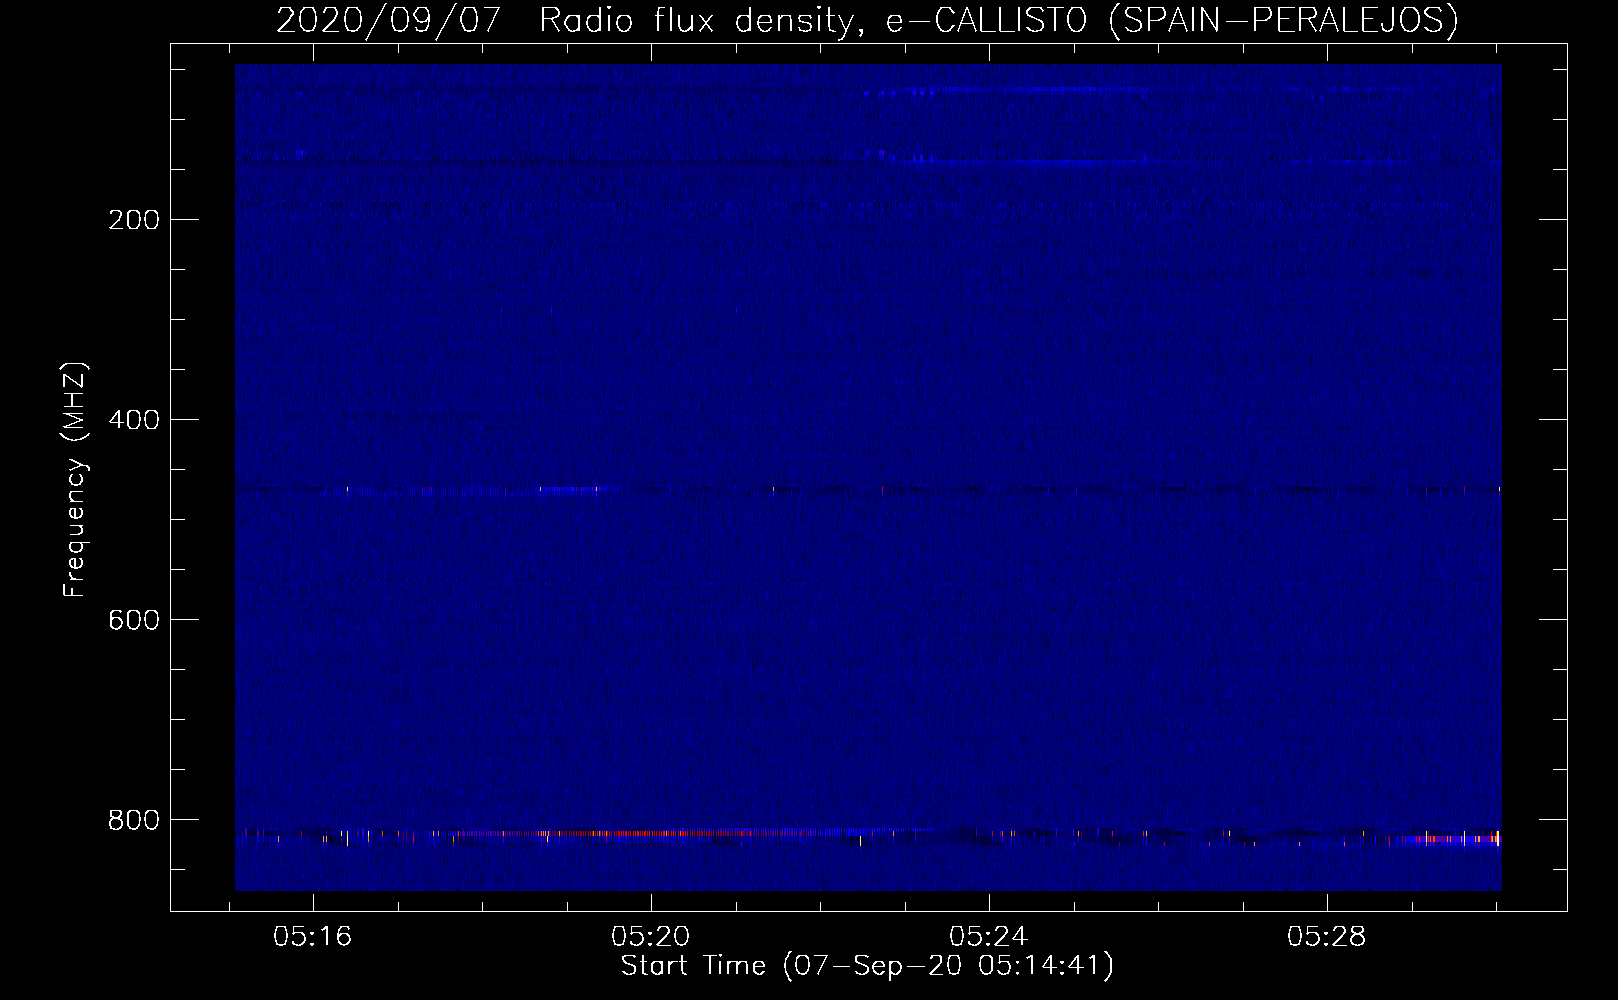Screen dimensions: 1618x1000
Task: Click the spectrogram plot area
Action: pos(868,477)
